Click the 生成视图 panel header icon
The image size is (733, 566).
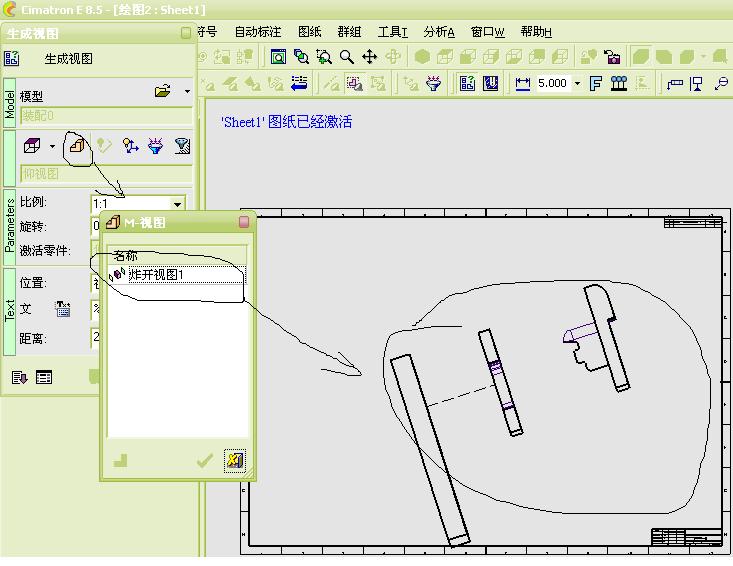[x=11, y=58]
